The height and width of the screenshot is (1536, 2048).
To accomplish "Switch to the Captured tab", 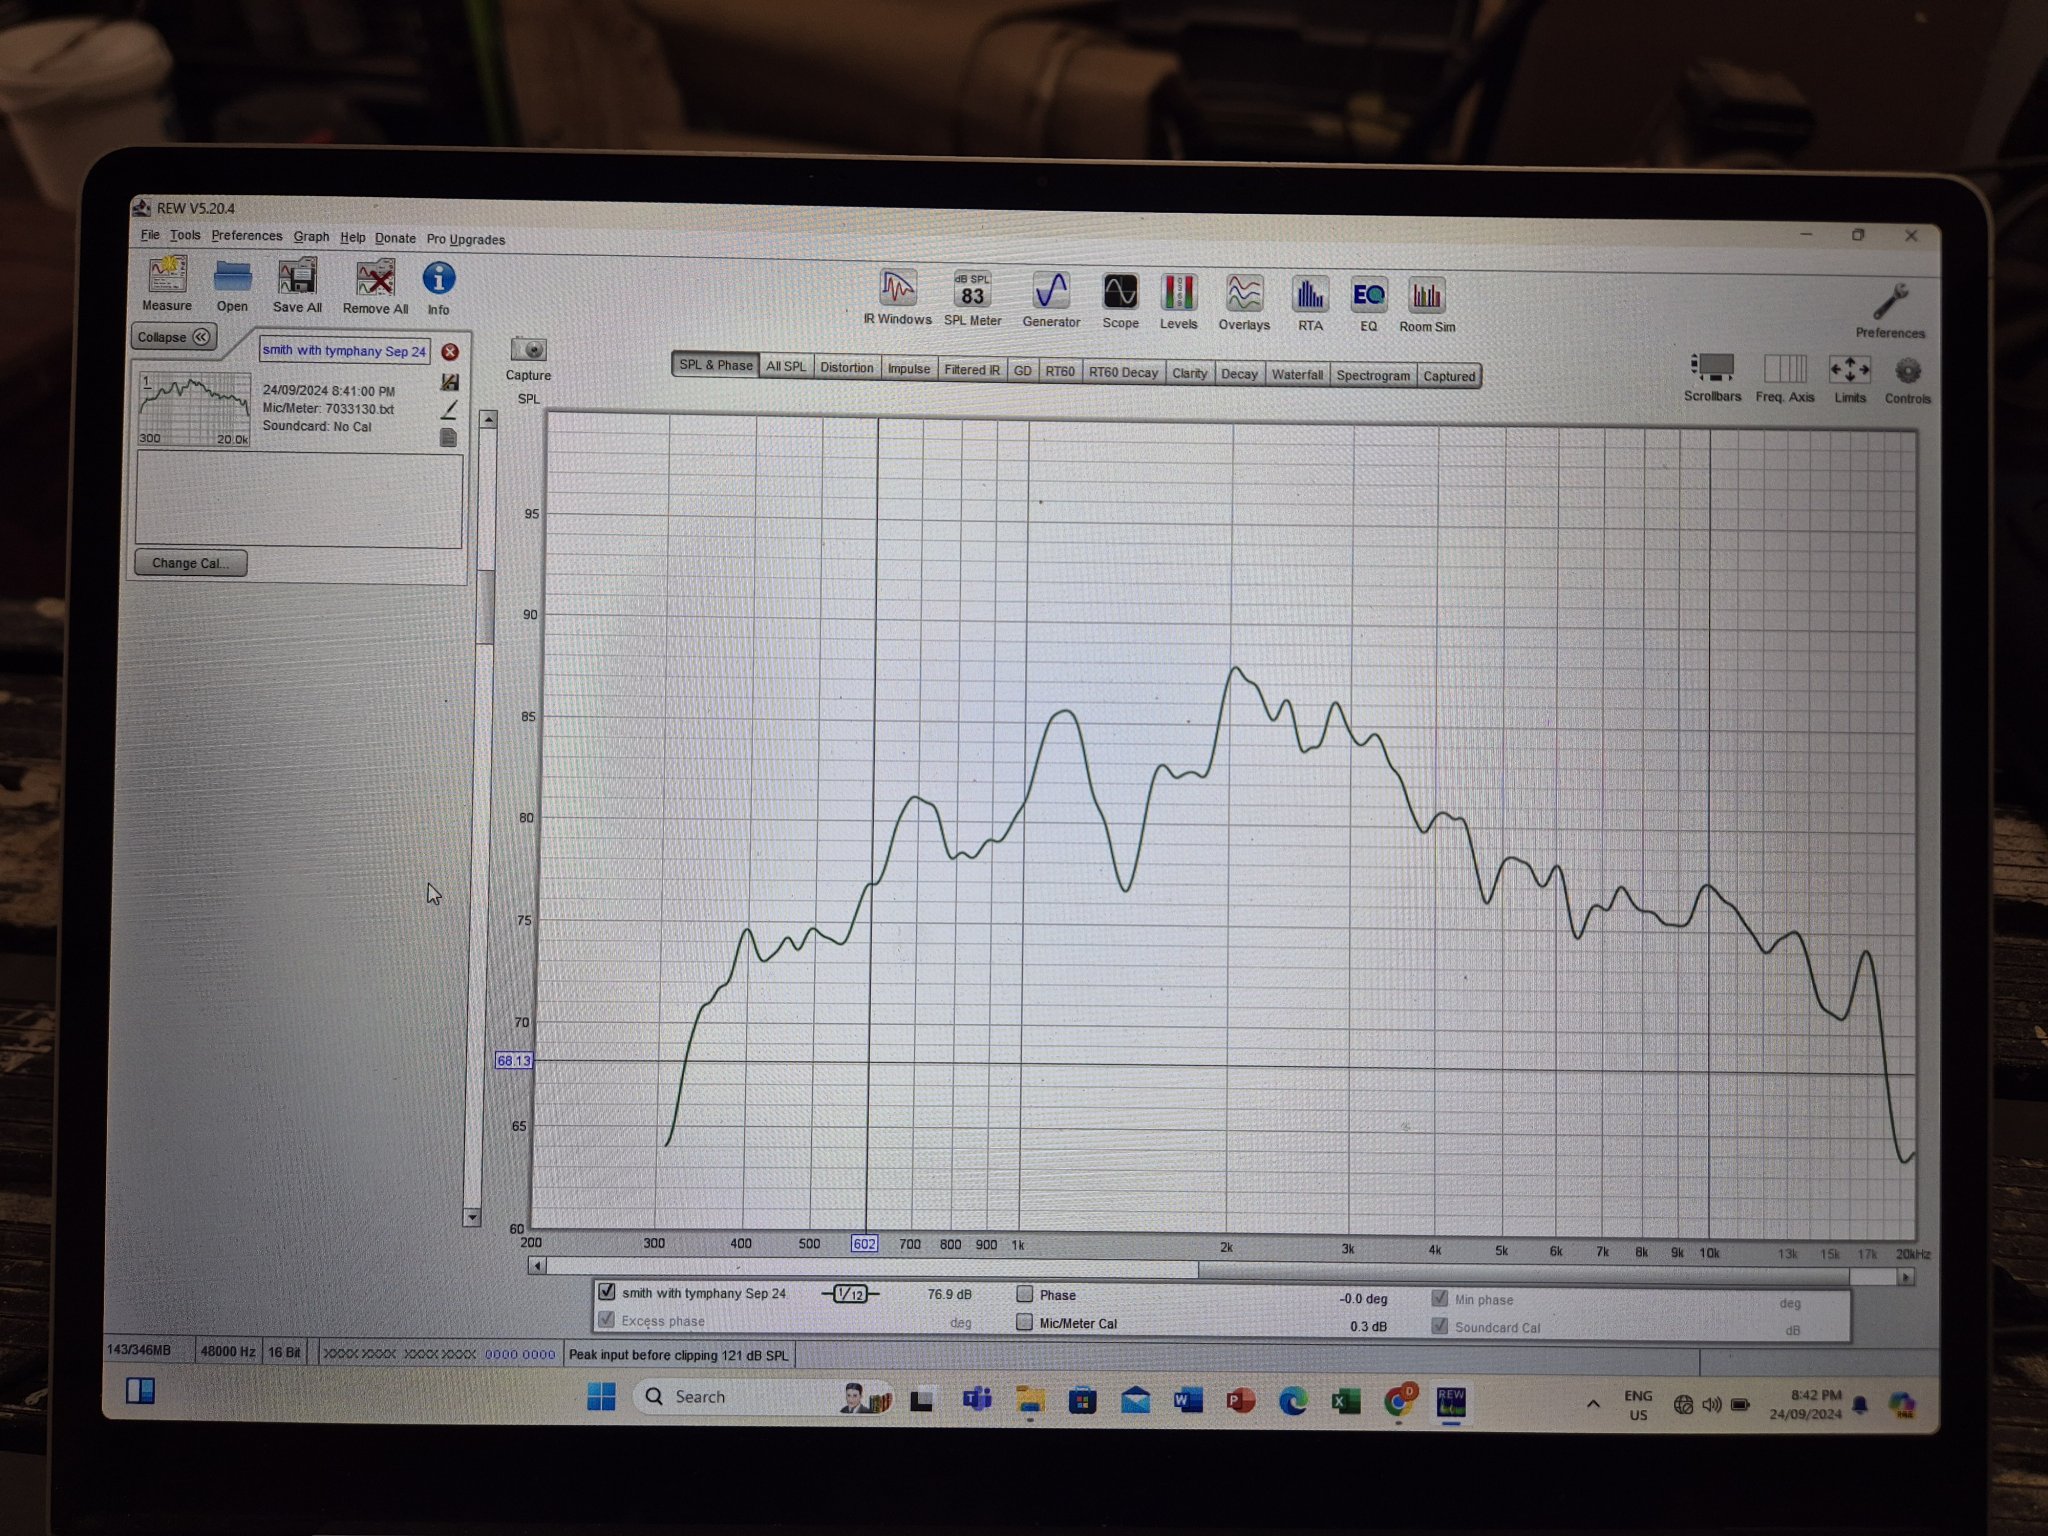I will point(1449,377).
